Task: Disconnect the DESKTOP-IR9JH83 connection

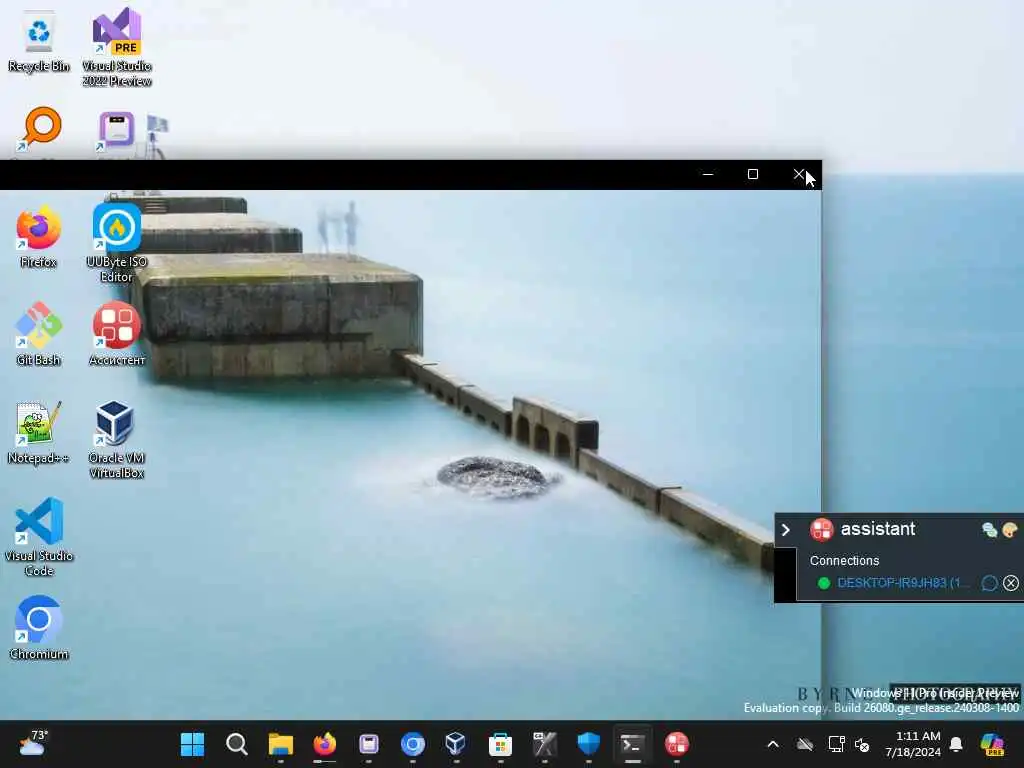Action: click(x=1010, y=583)
